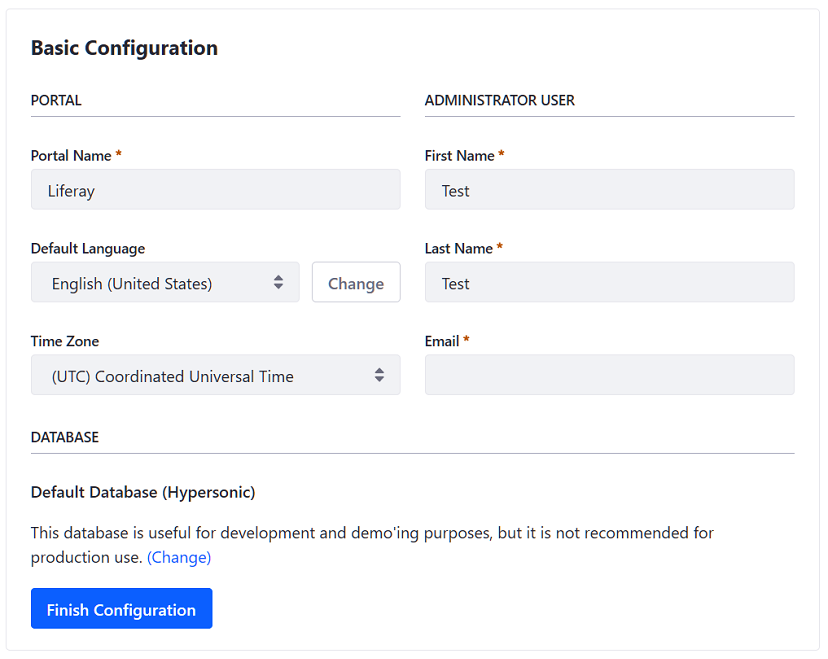Click the database description paragraph
828x659 pixels.
coord(372,545)
